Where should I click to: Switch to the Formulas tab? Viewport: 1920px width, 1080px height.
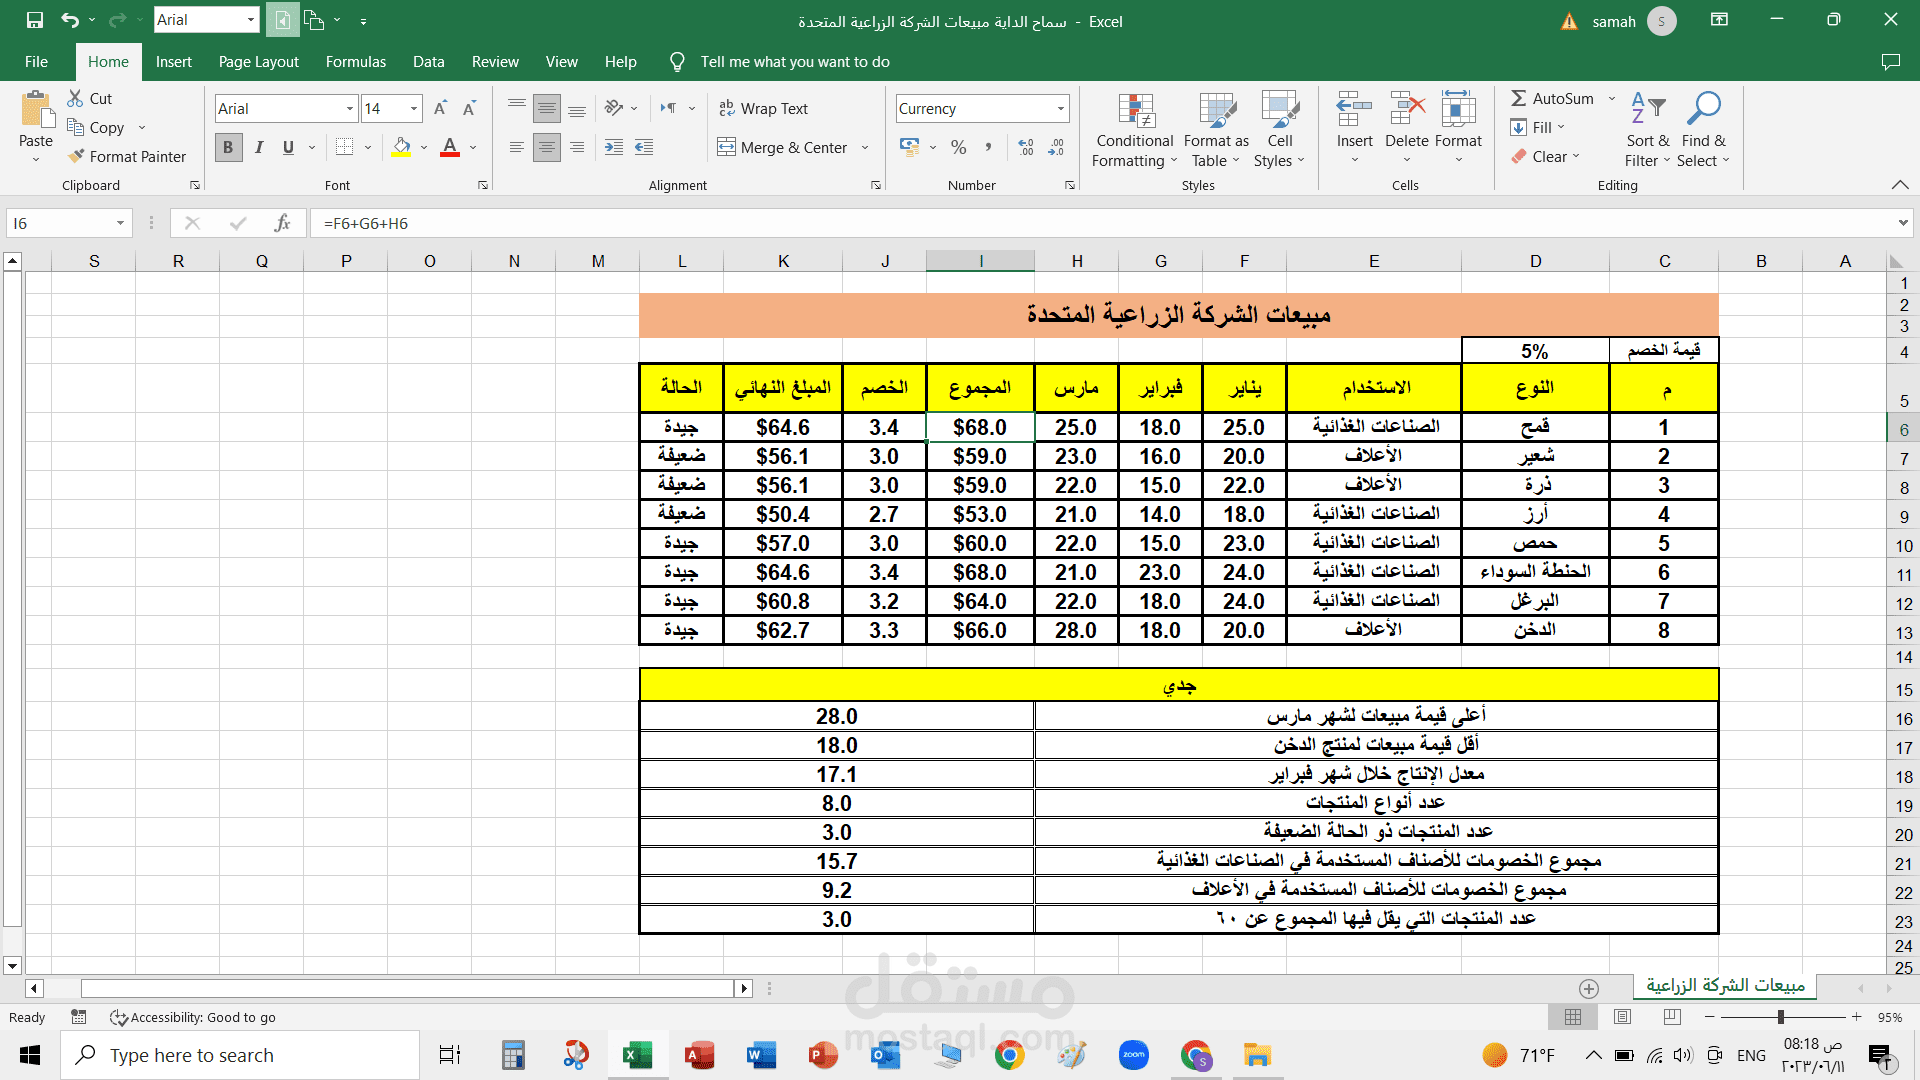pyautogui.click(x=355, y=61)
